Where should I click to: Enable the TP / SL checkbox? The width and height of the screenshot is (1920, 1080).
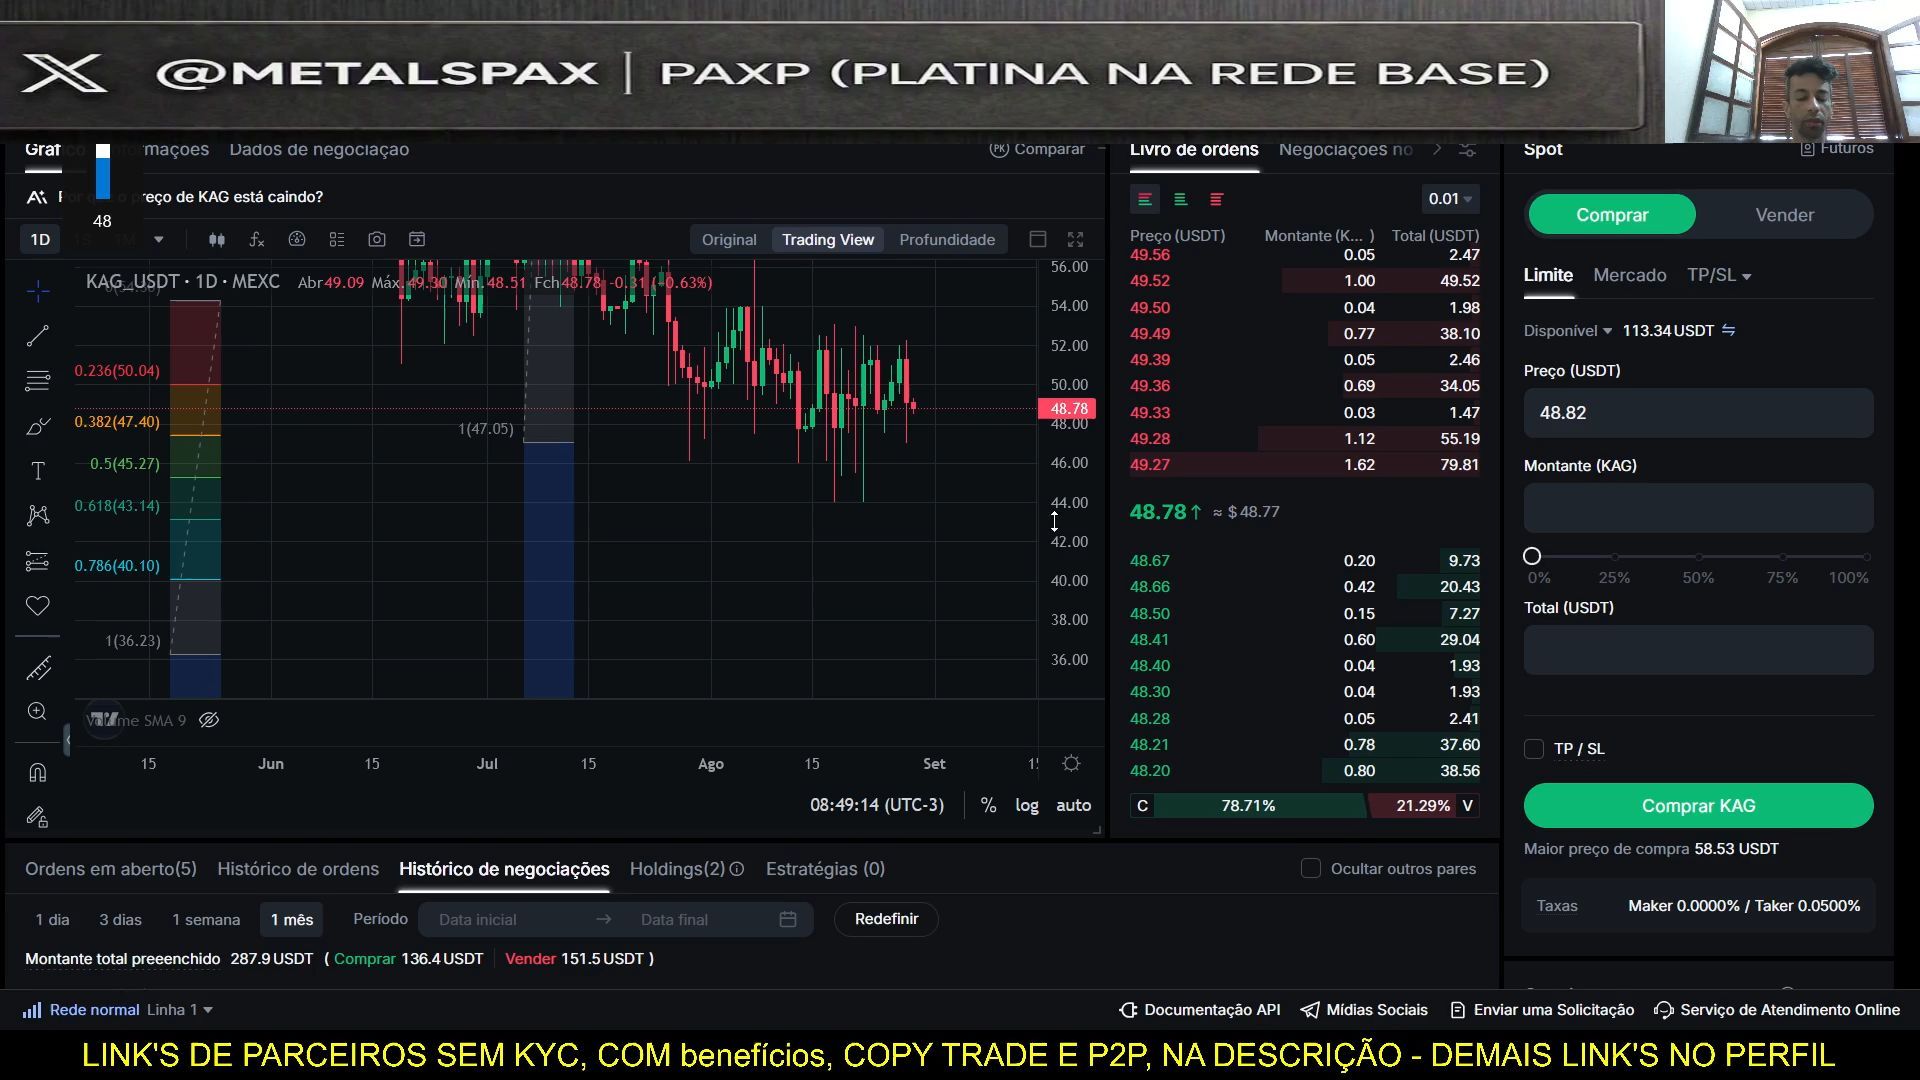[x=1534, y=749]
